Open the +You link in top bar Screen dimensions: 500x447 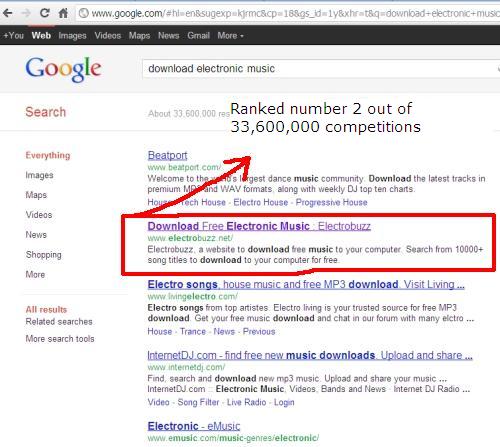point(13,35)
